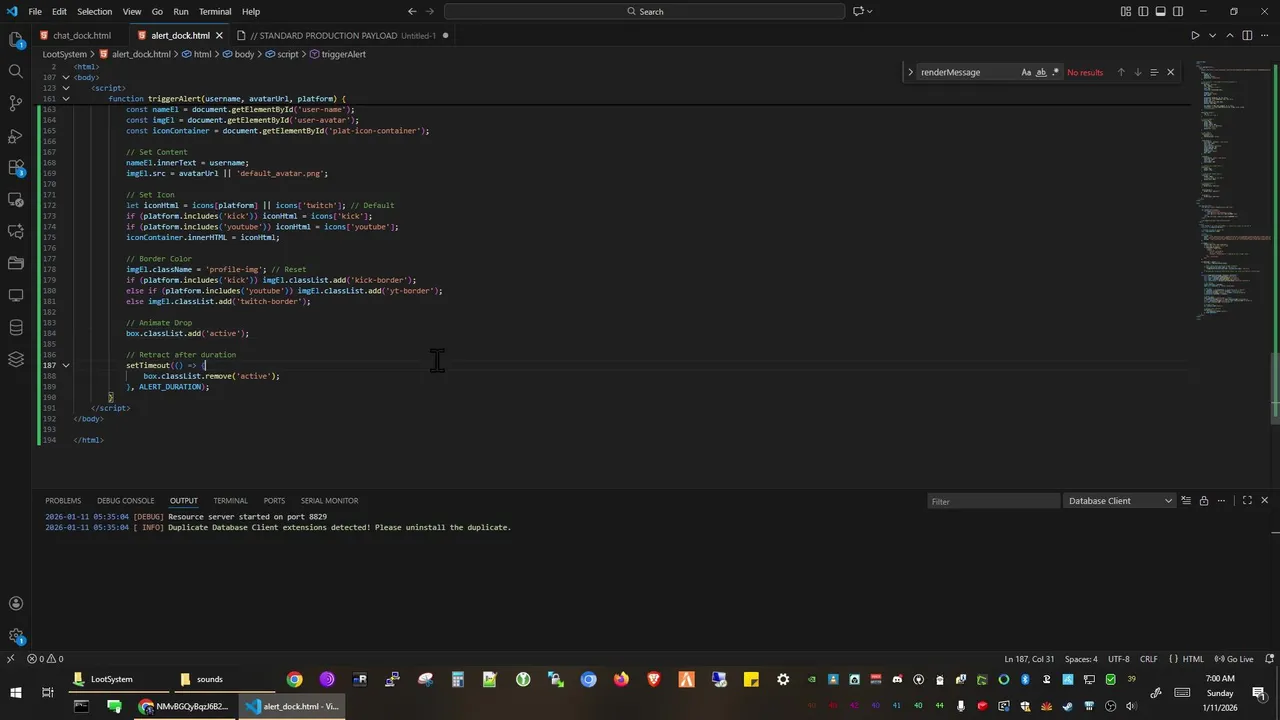Focus the command center Search box
Image resolution: width=1280 pixels, height=720 pixels.
(644, 11)
